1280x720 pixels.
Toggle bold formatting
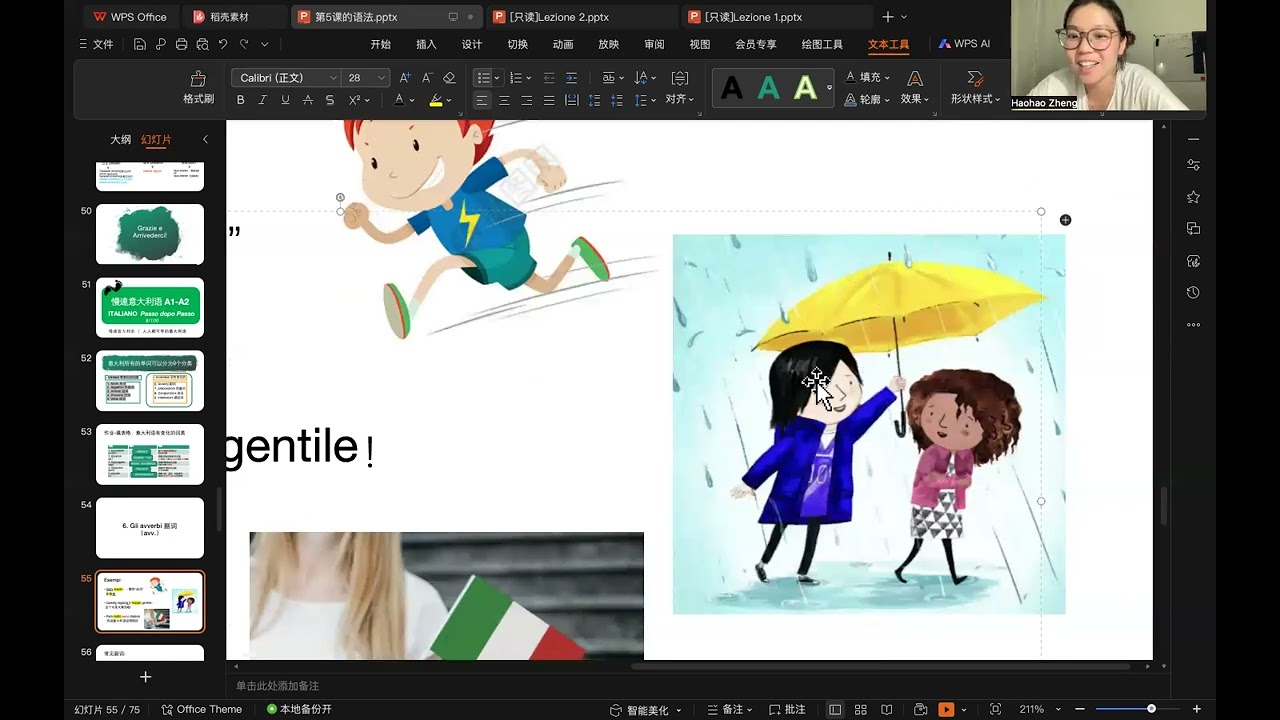[240, 100]
